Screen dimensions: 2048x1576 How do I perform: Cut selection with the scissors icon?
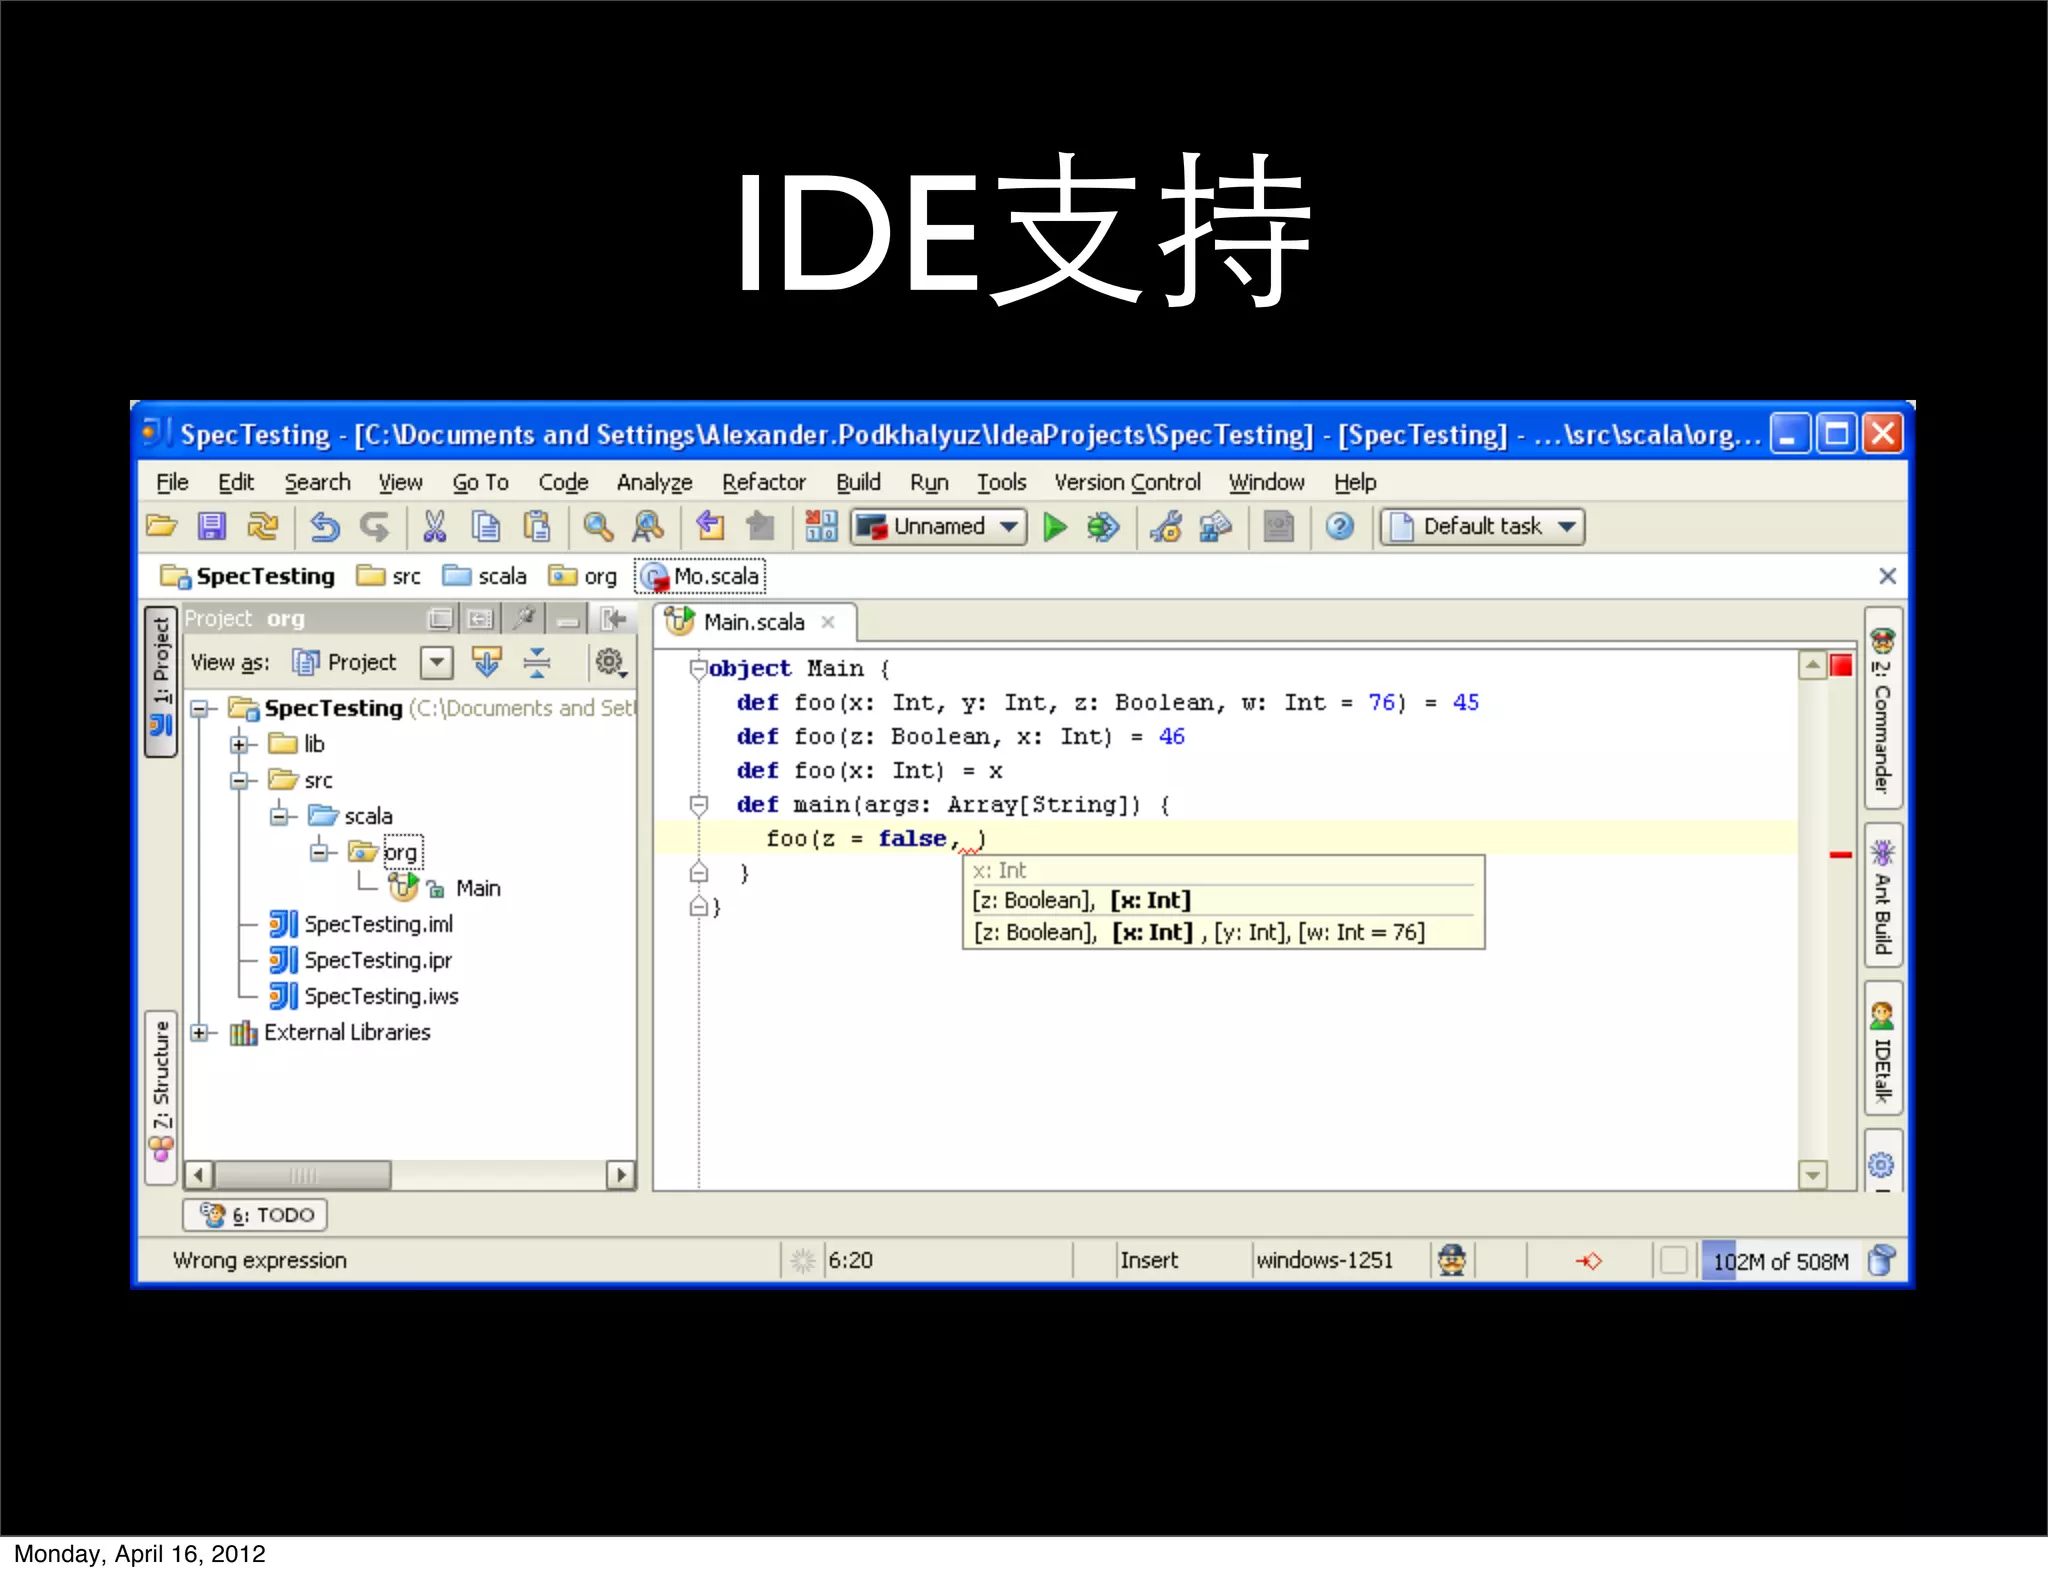(x=434, y=526)
